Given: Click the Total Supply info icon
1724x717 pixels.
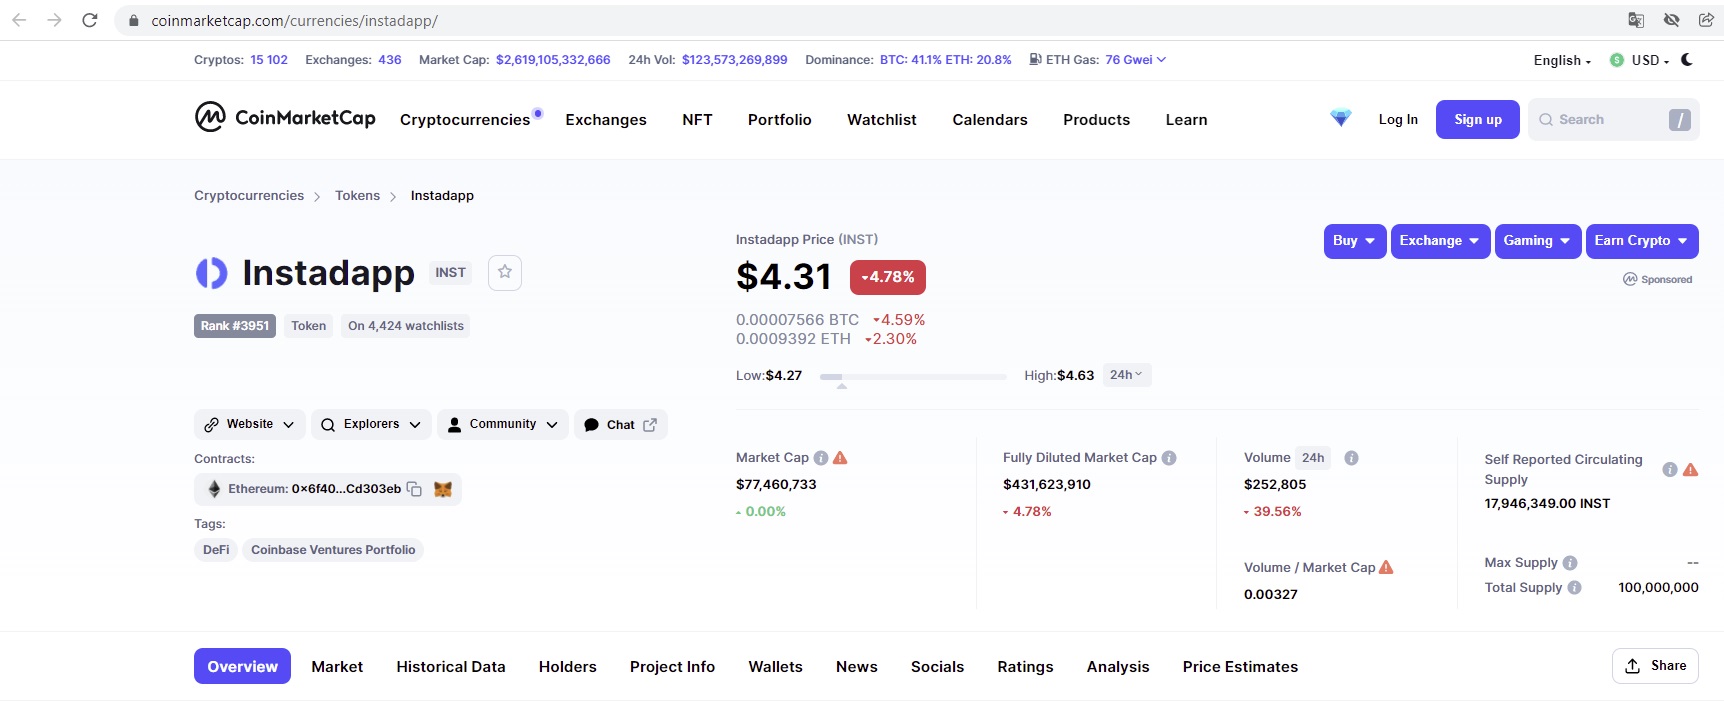Looking at the screenshot, I should coord(1574,588).
